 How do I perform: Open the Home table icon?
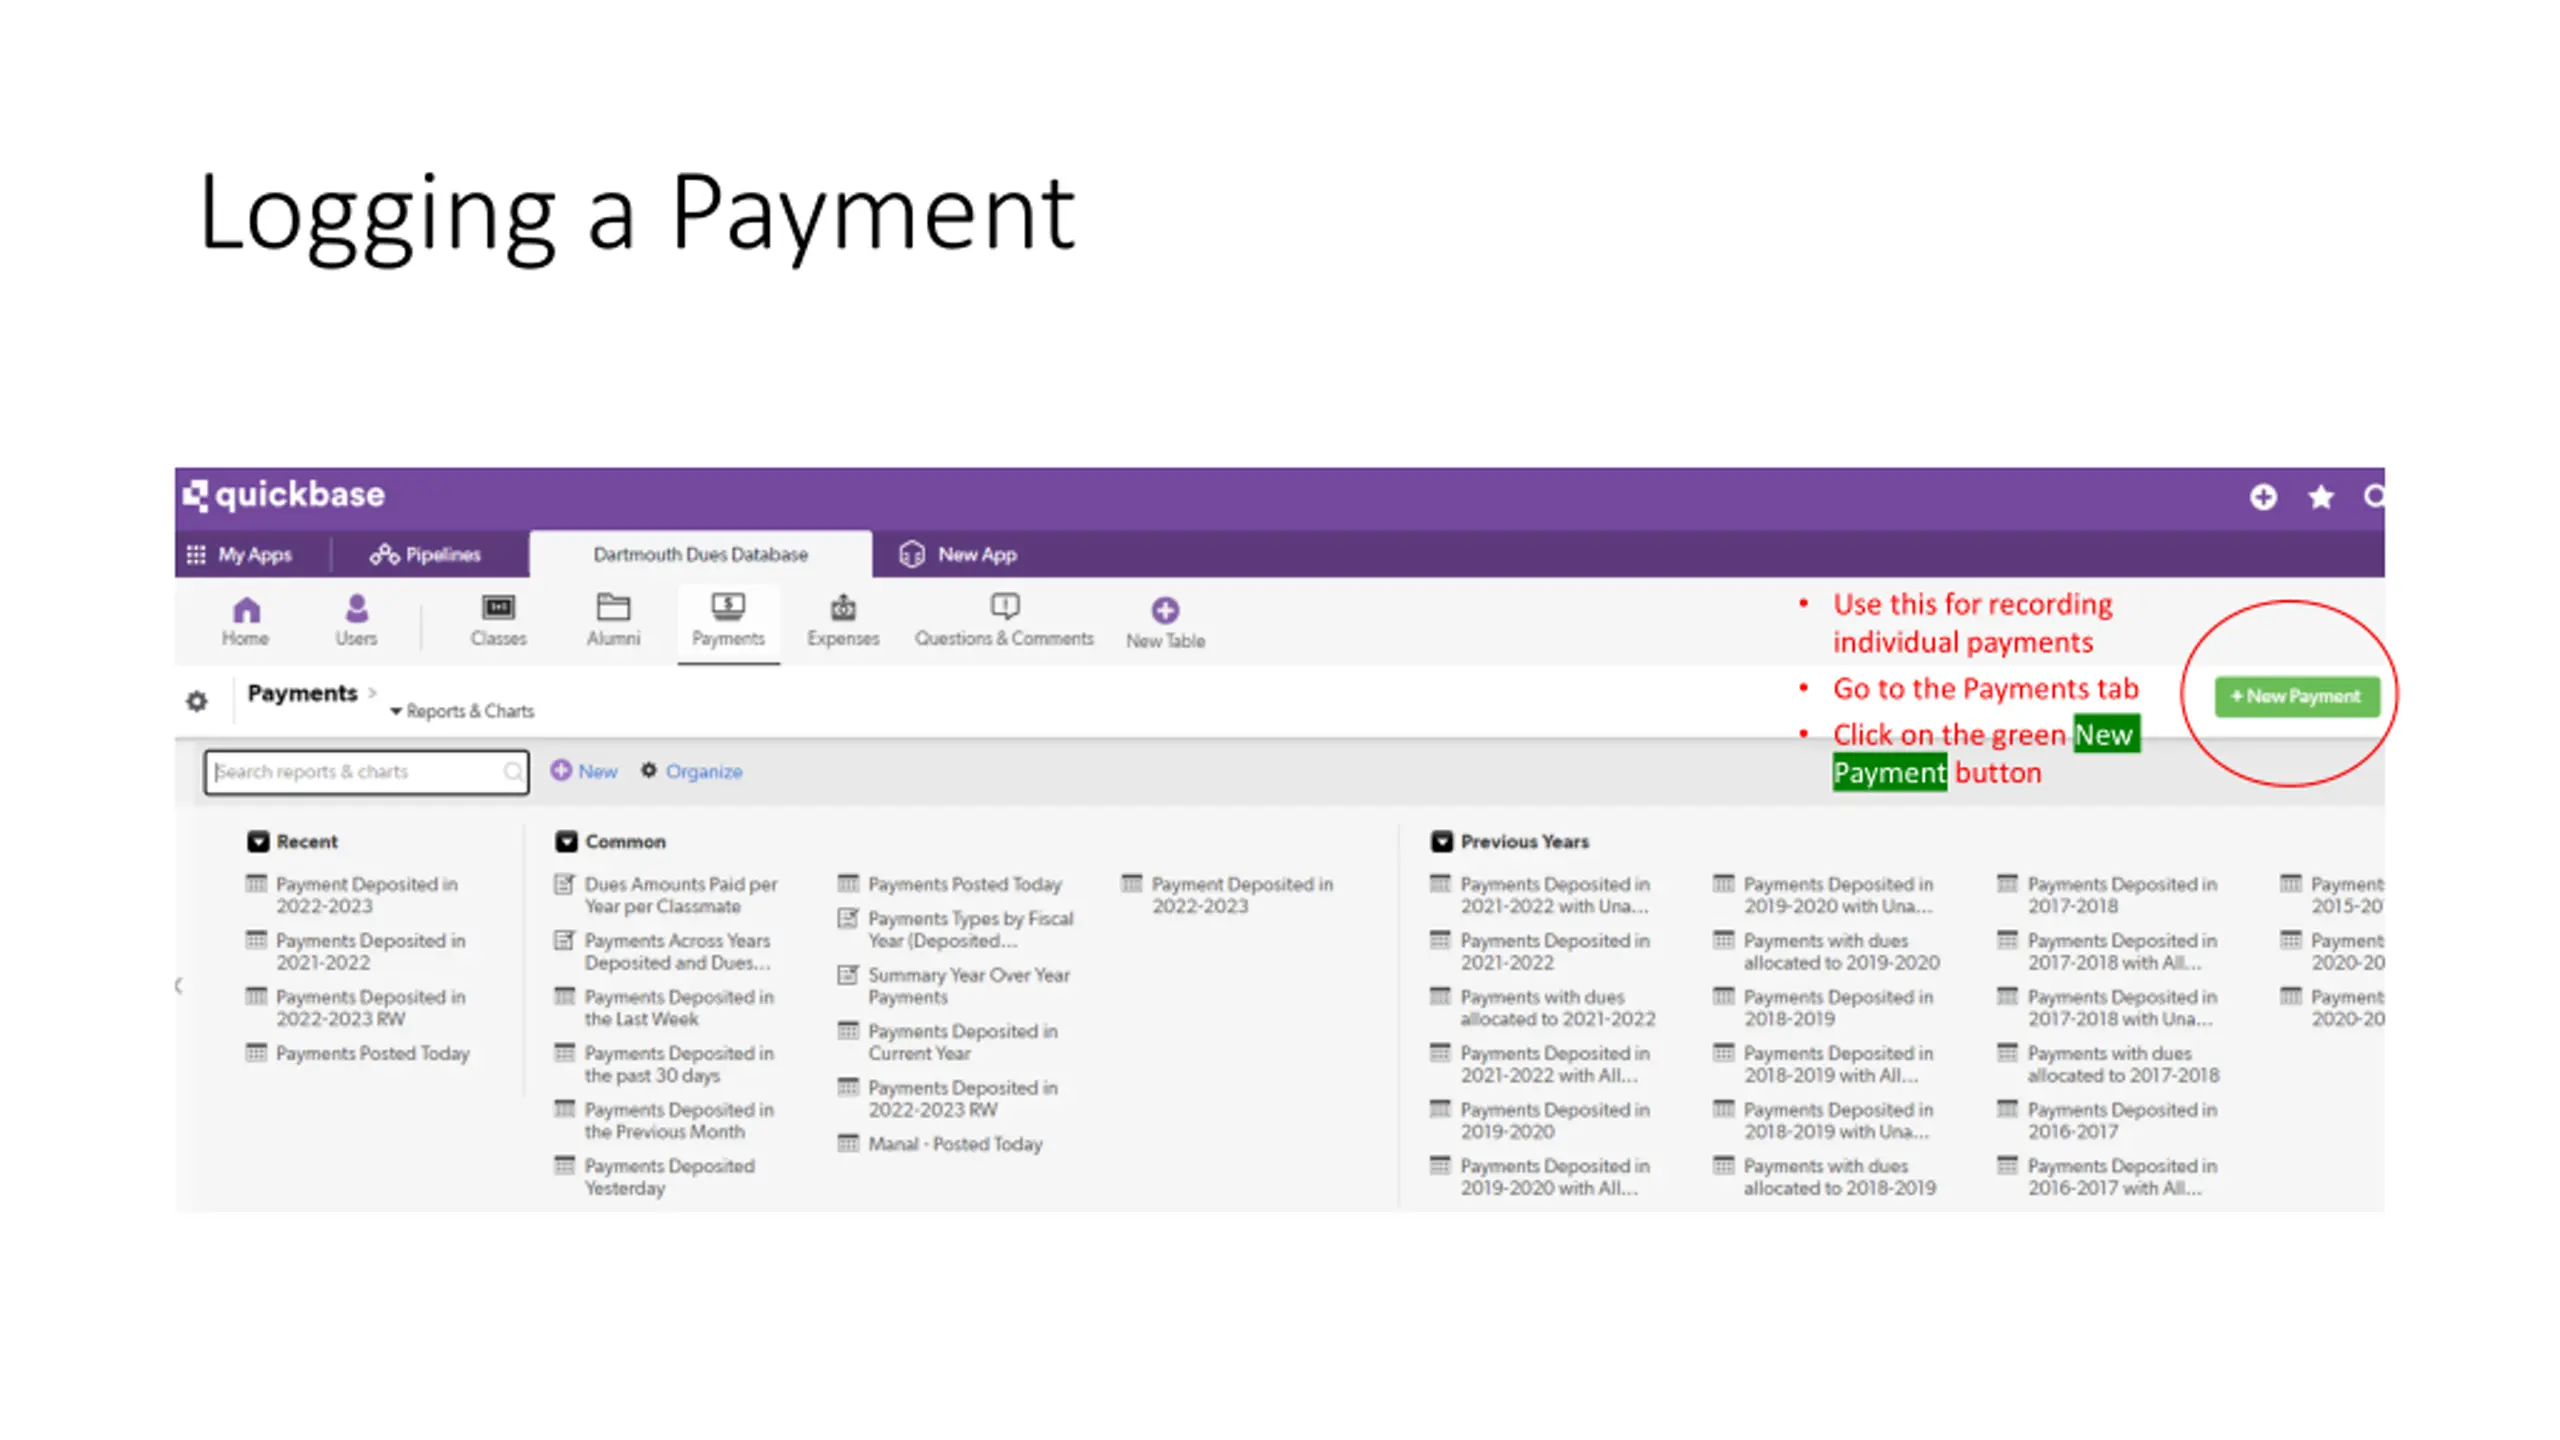pos(246,609)
